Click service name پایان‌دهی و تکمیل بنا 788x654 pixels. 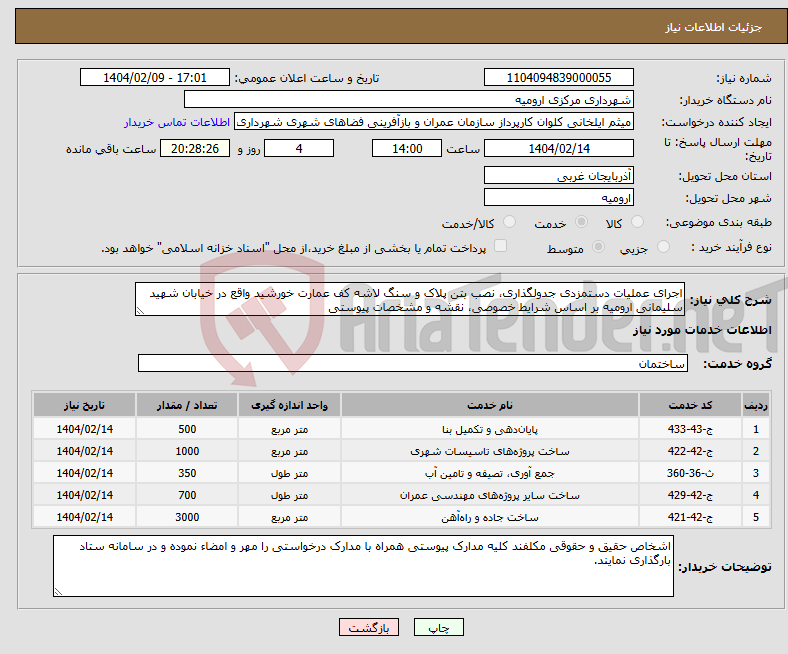[x=490, y=429]
